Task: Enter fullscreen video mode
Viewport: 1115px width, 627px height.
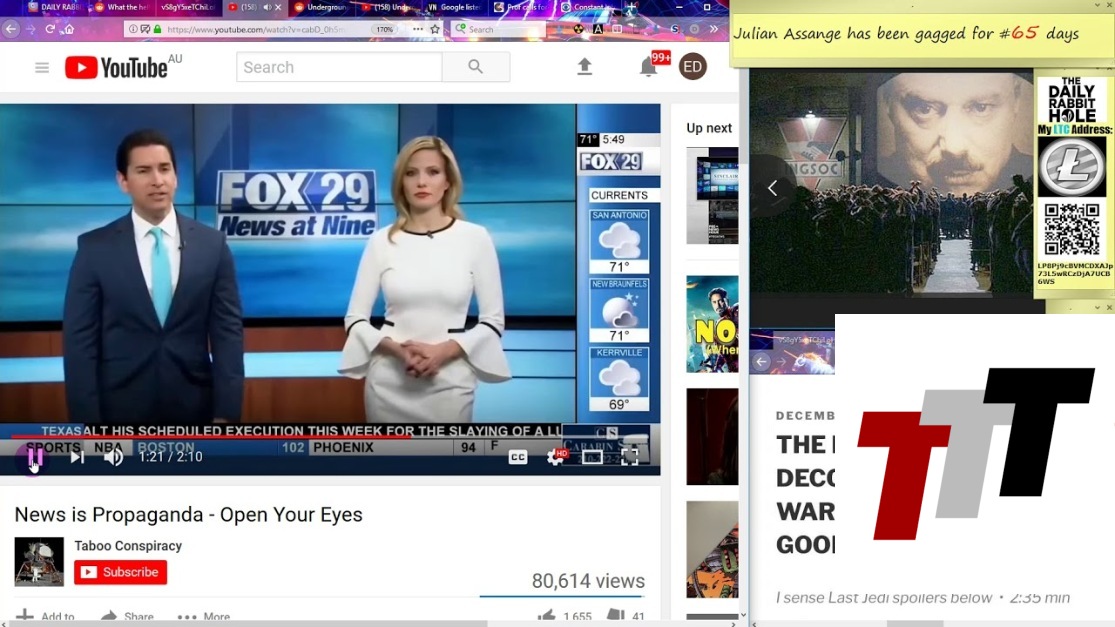Action: click(x=630, y=457)
